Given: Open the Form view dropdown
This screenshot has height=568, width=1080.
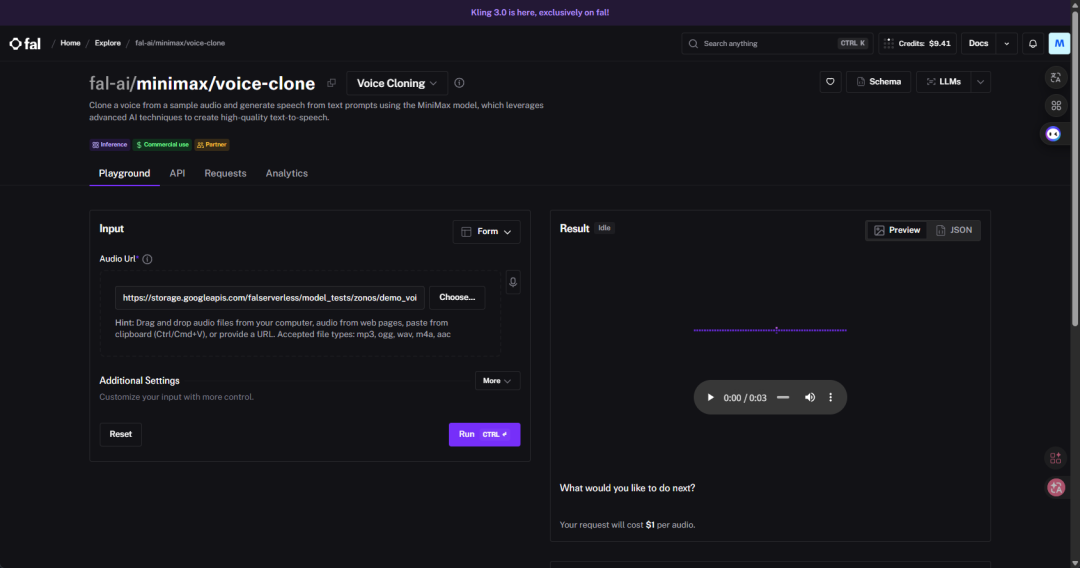Looking at the screenshot, I should pos(486,232).
